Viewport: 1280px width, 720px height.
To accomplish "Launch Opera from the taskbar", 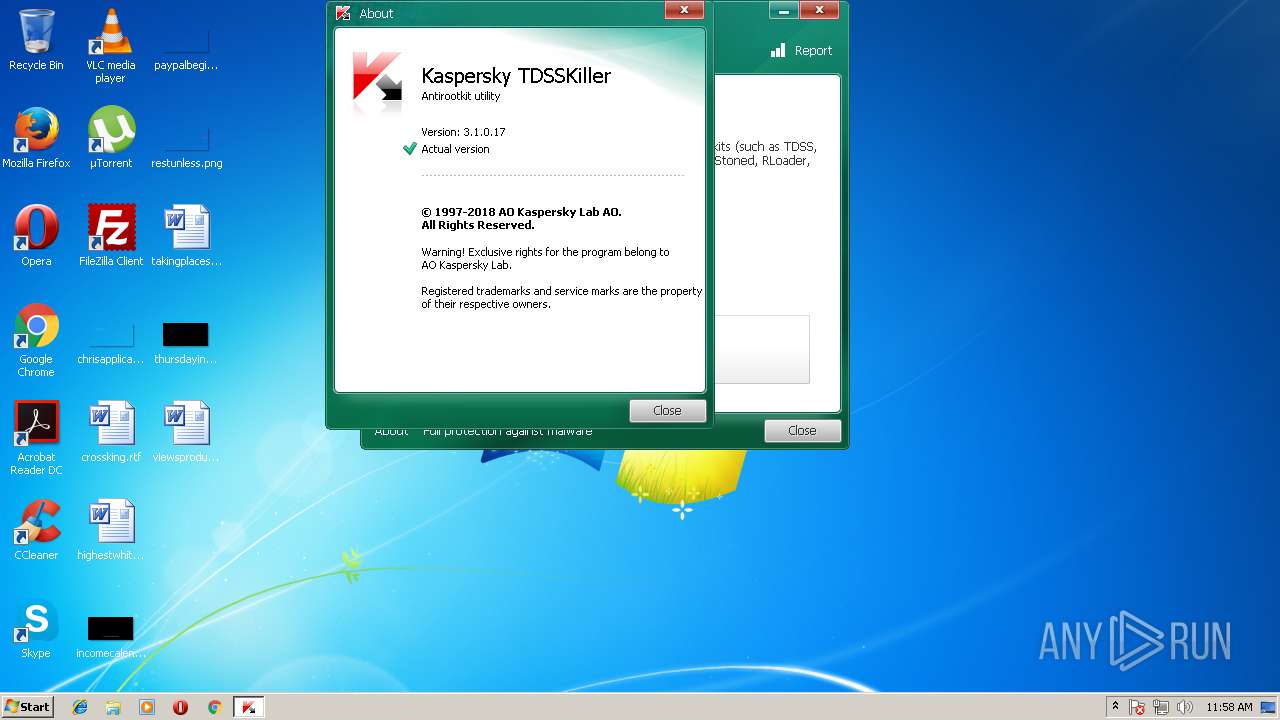I will [x=181, y=707].
